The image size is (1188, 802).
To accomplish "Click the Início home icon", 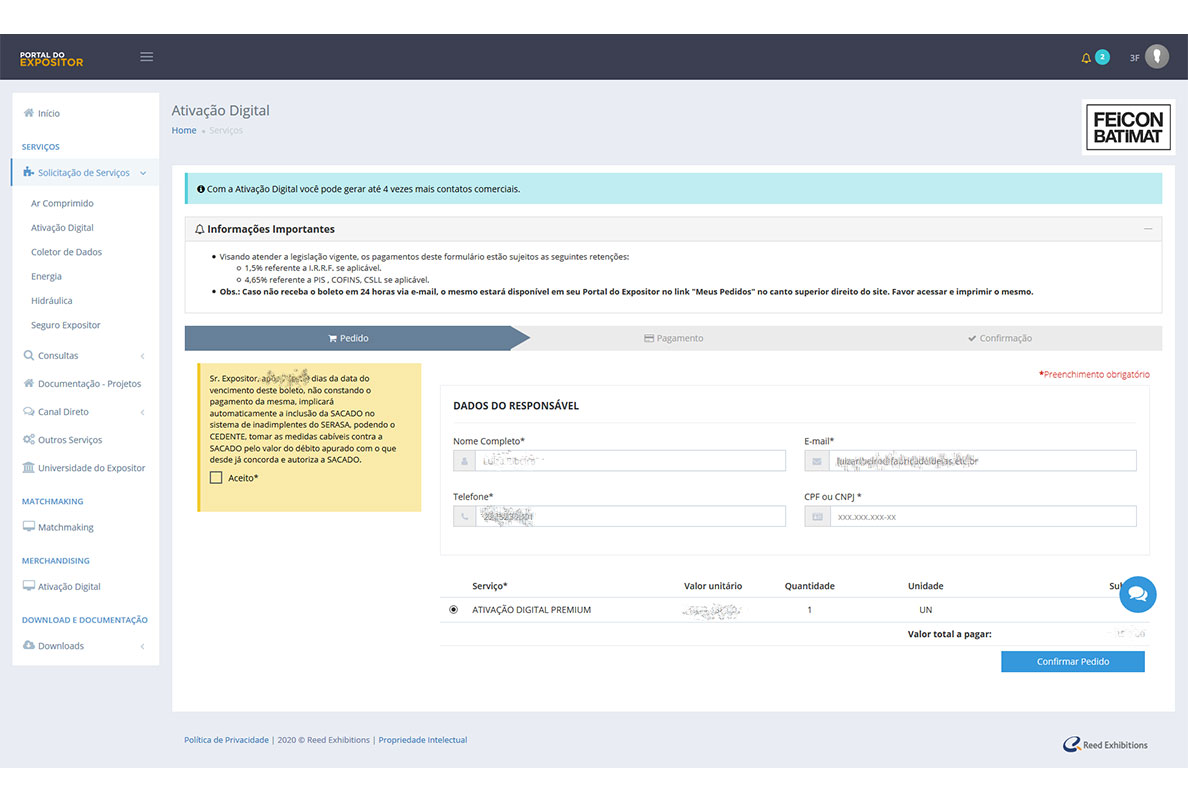I will click(x=29, y=113).
